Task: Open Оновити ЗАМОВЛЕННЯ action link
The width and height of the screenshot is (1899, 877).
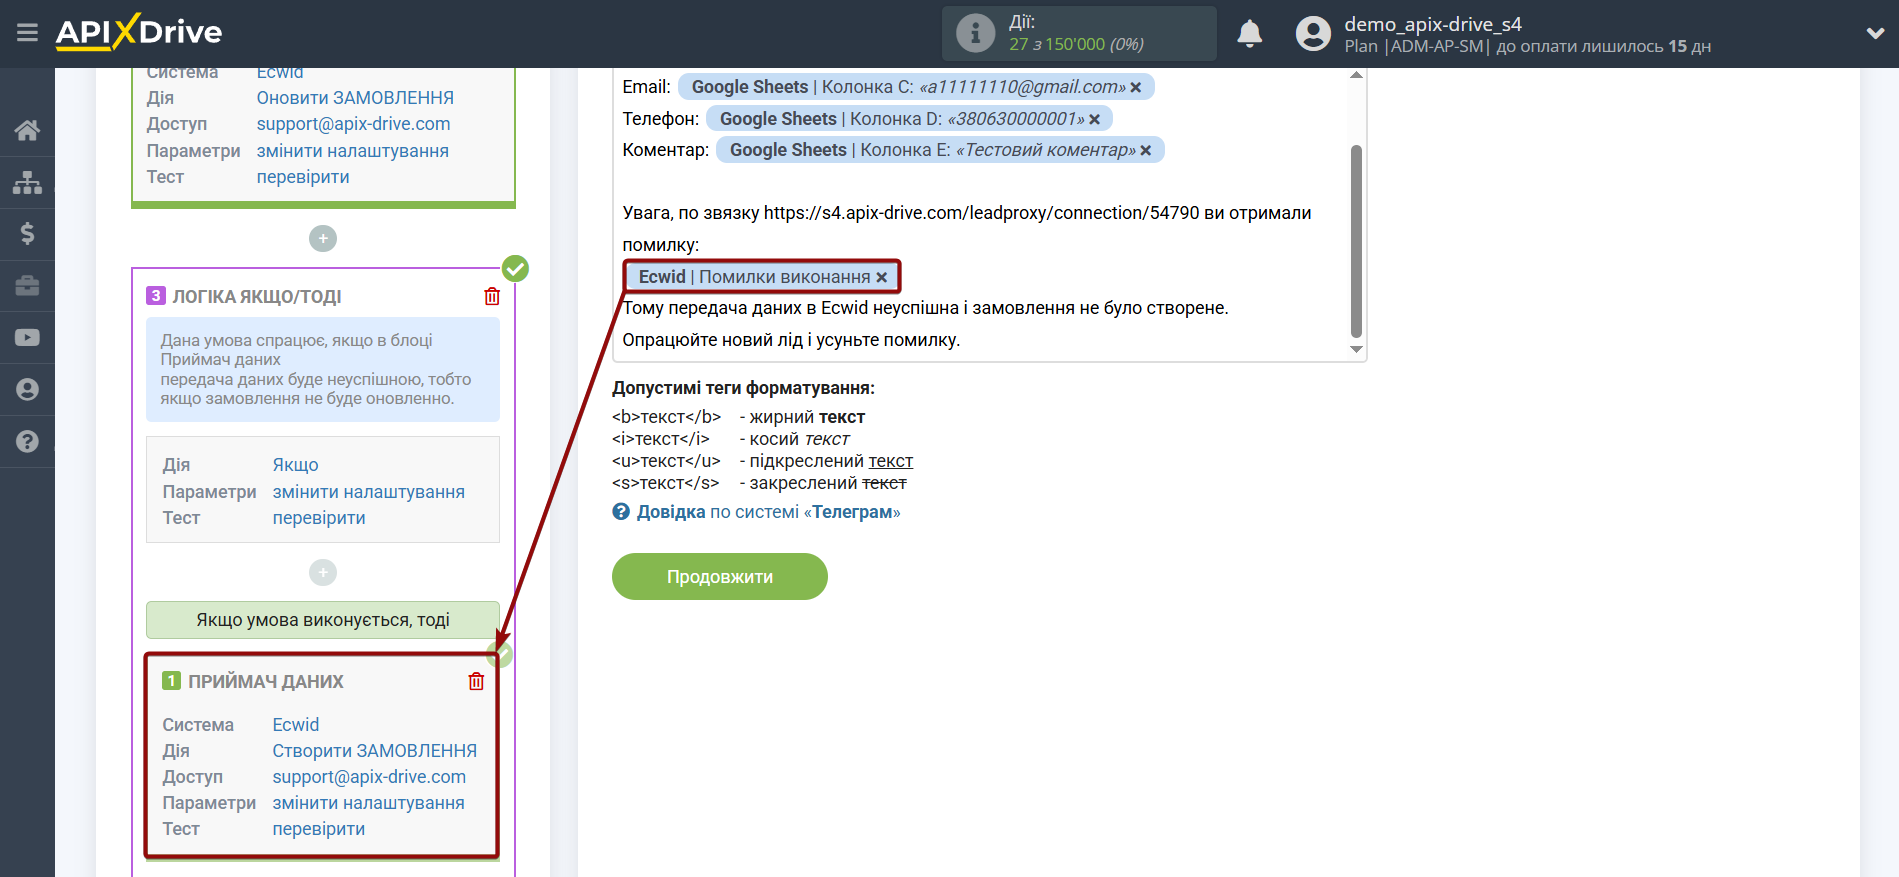Action: (355, 98)
